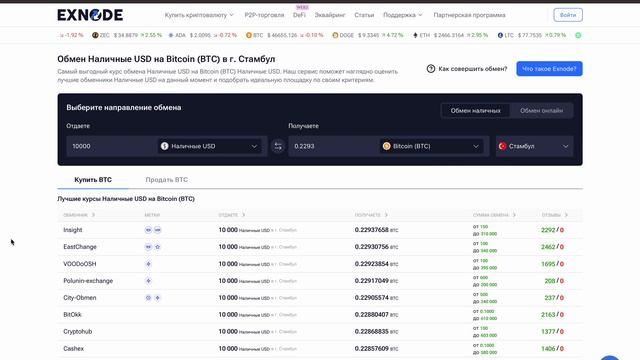640x360 pixels.
Task: Open the Как совершить обмен? link
Action: point(473,69)
